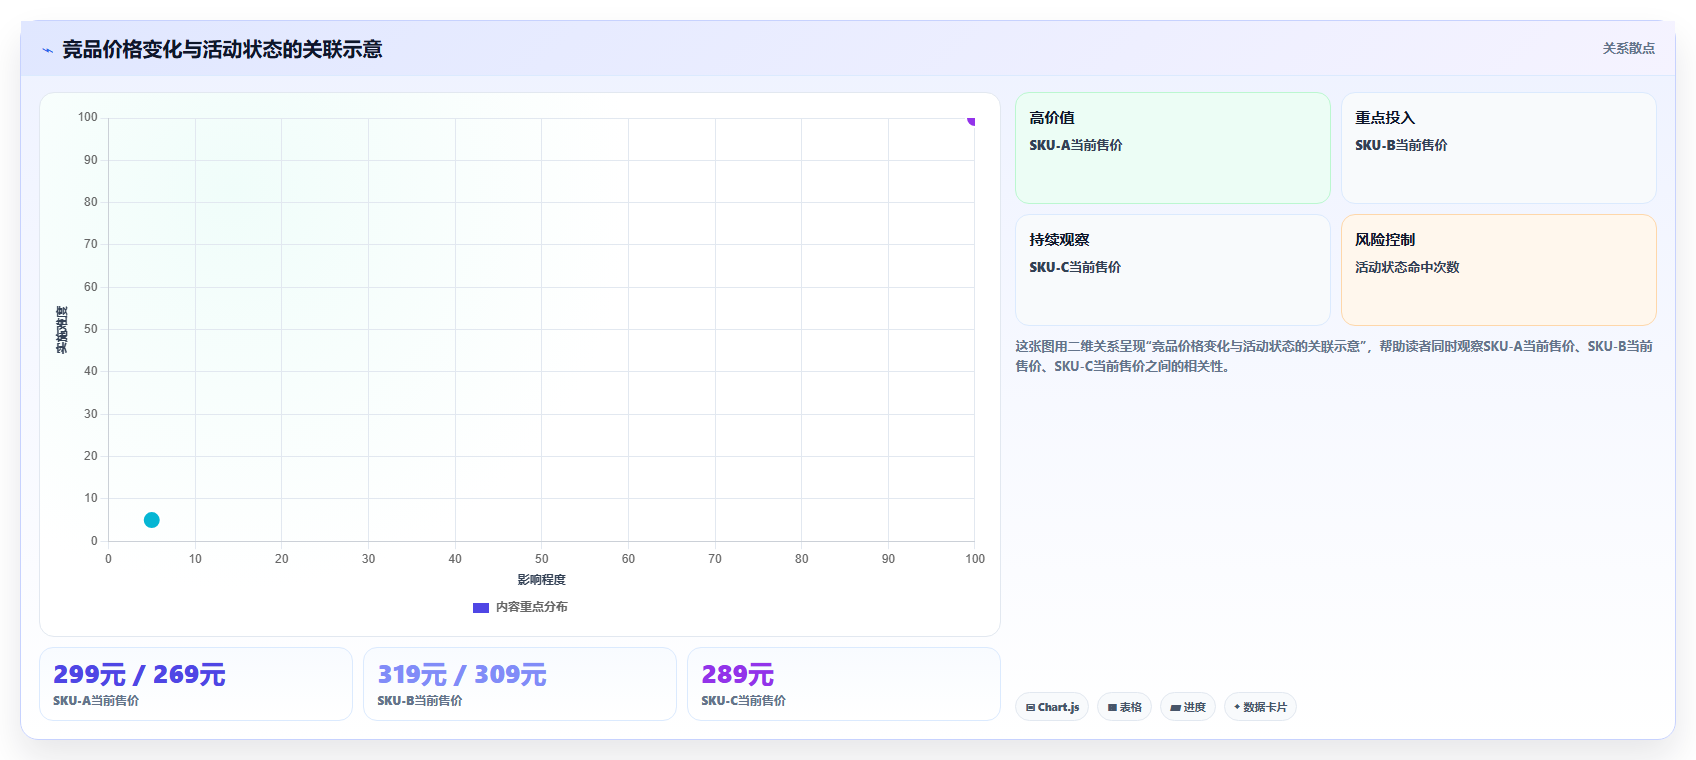Click the 关系散点 label in header
Image resolution: width=1696 pixels, height=760 pixels.
pyautogui.click(x=1628, y=48)
